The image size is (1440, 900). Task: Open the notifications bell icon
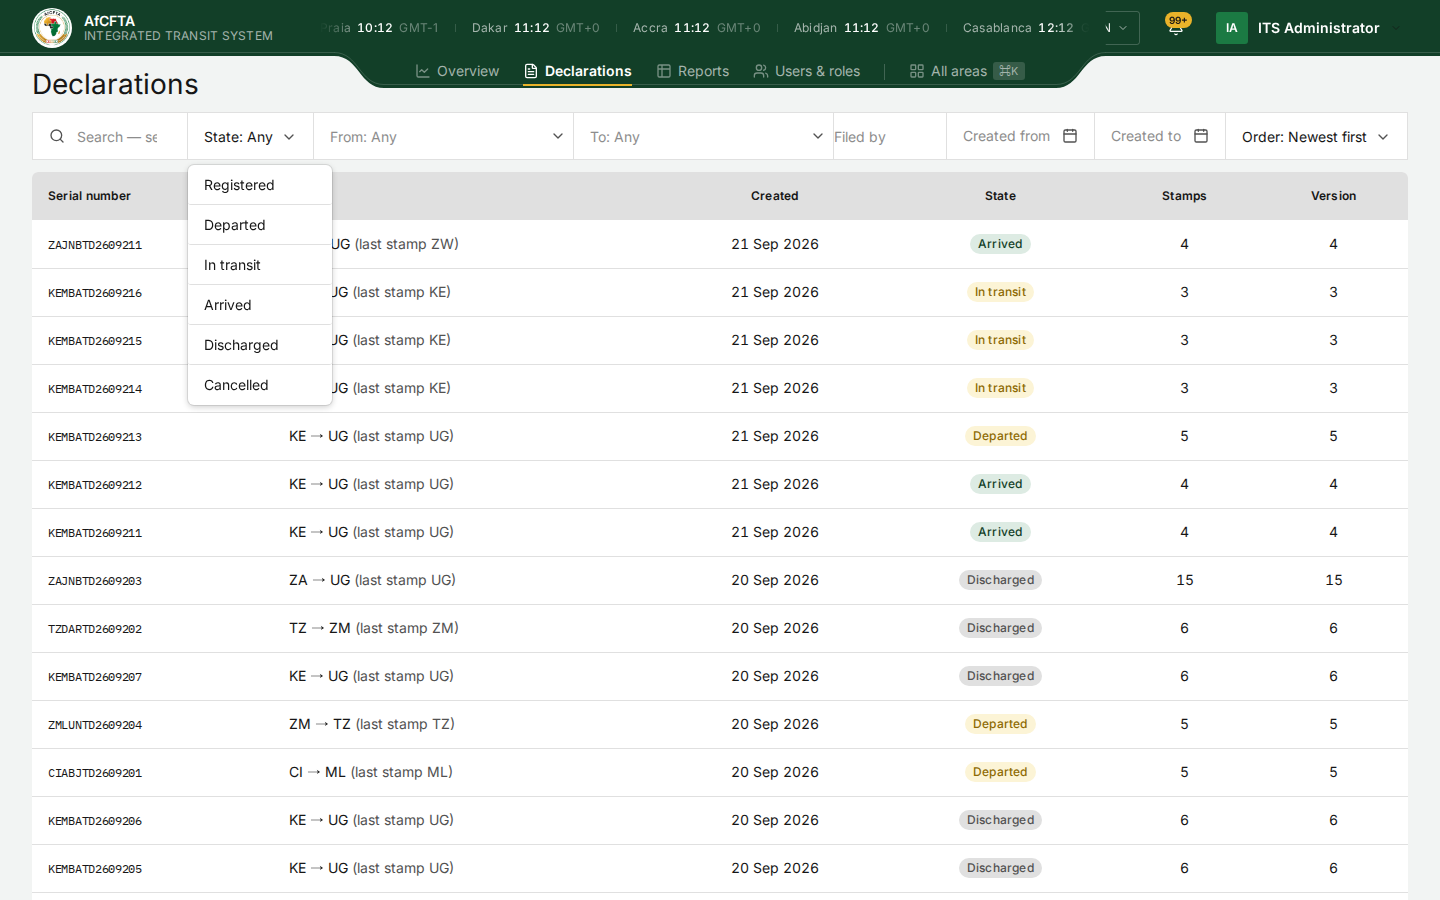(x=1176, y=28)
